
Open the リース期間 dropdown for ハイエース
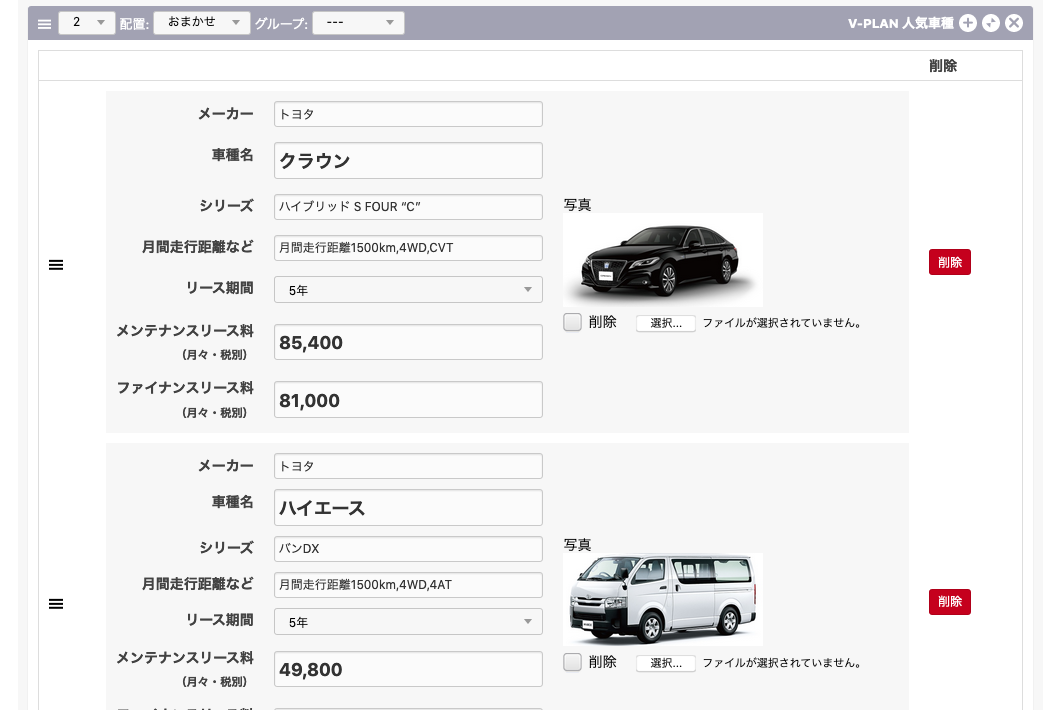408,622
